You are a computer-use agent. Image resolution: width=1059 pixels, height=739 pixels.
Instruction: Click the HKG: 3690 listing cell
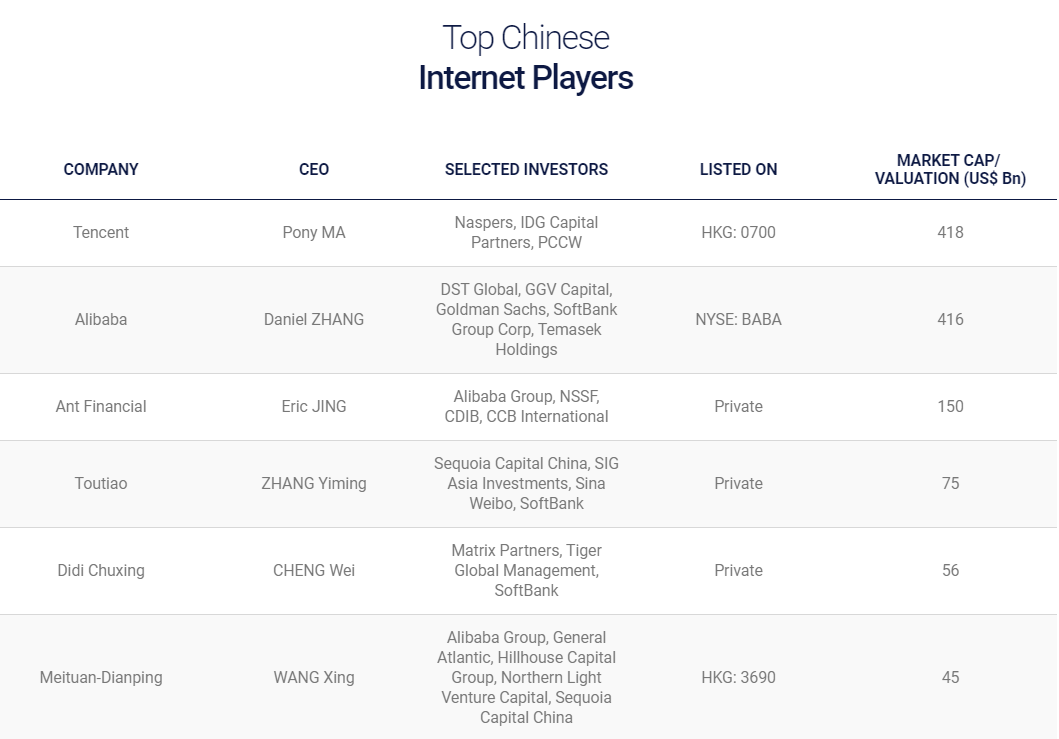click(x=738, y=678)
